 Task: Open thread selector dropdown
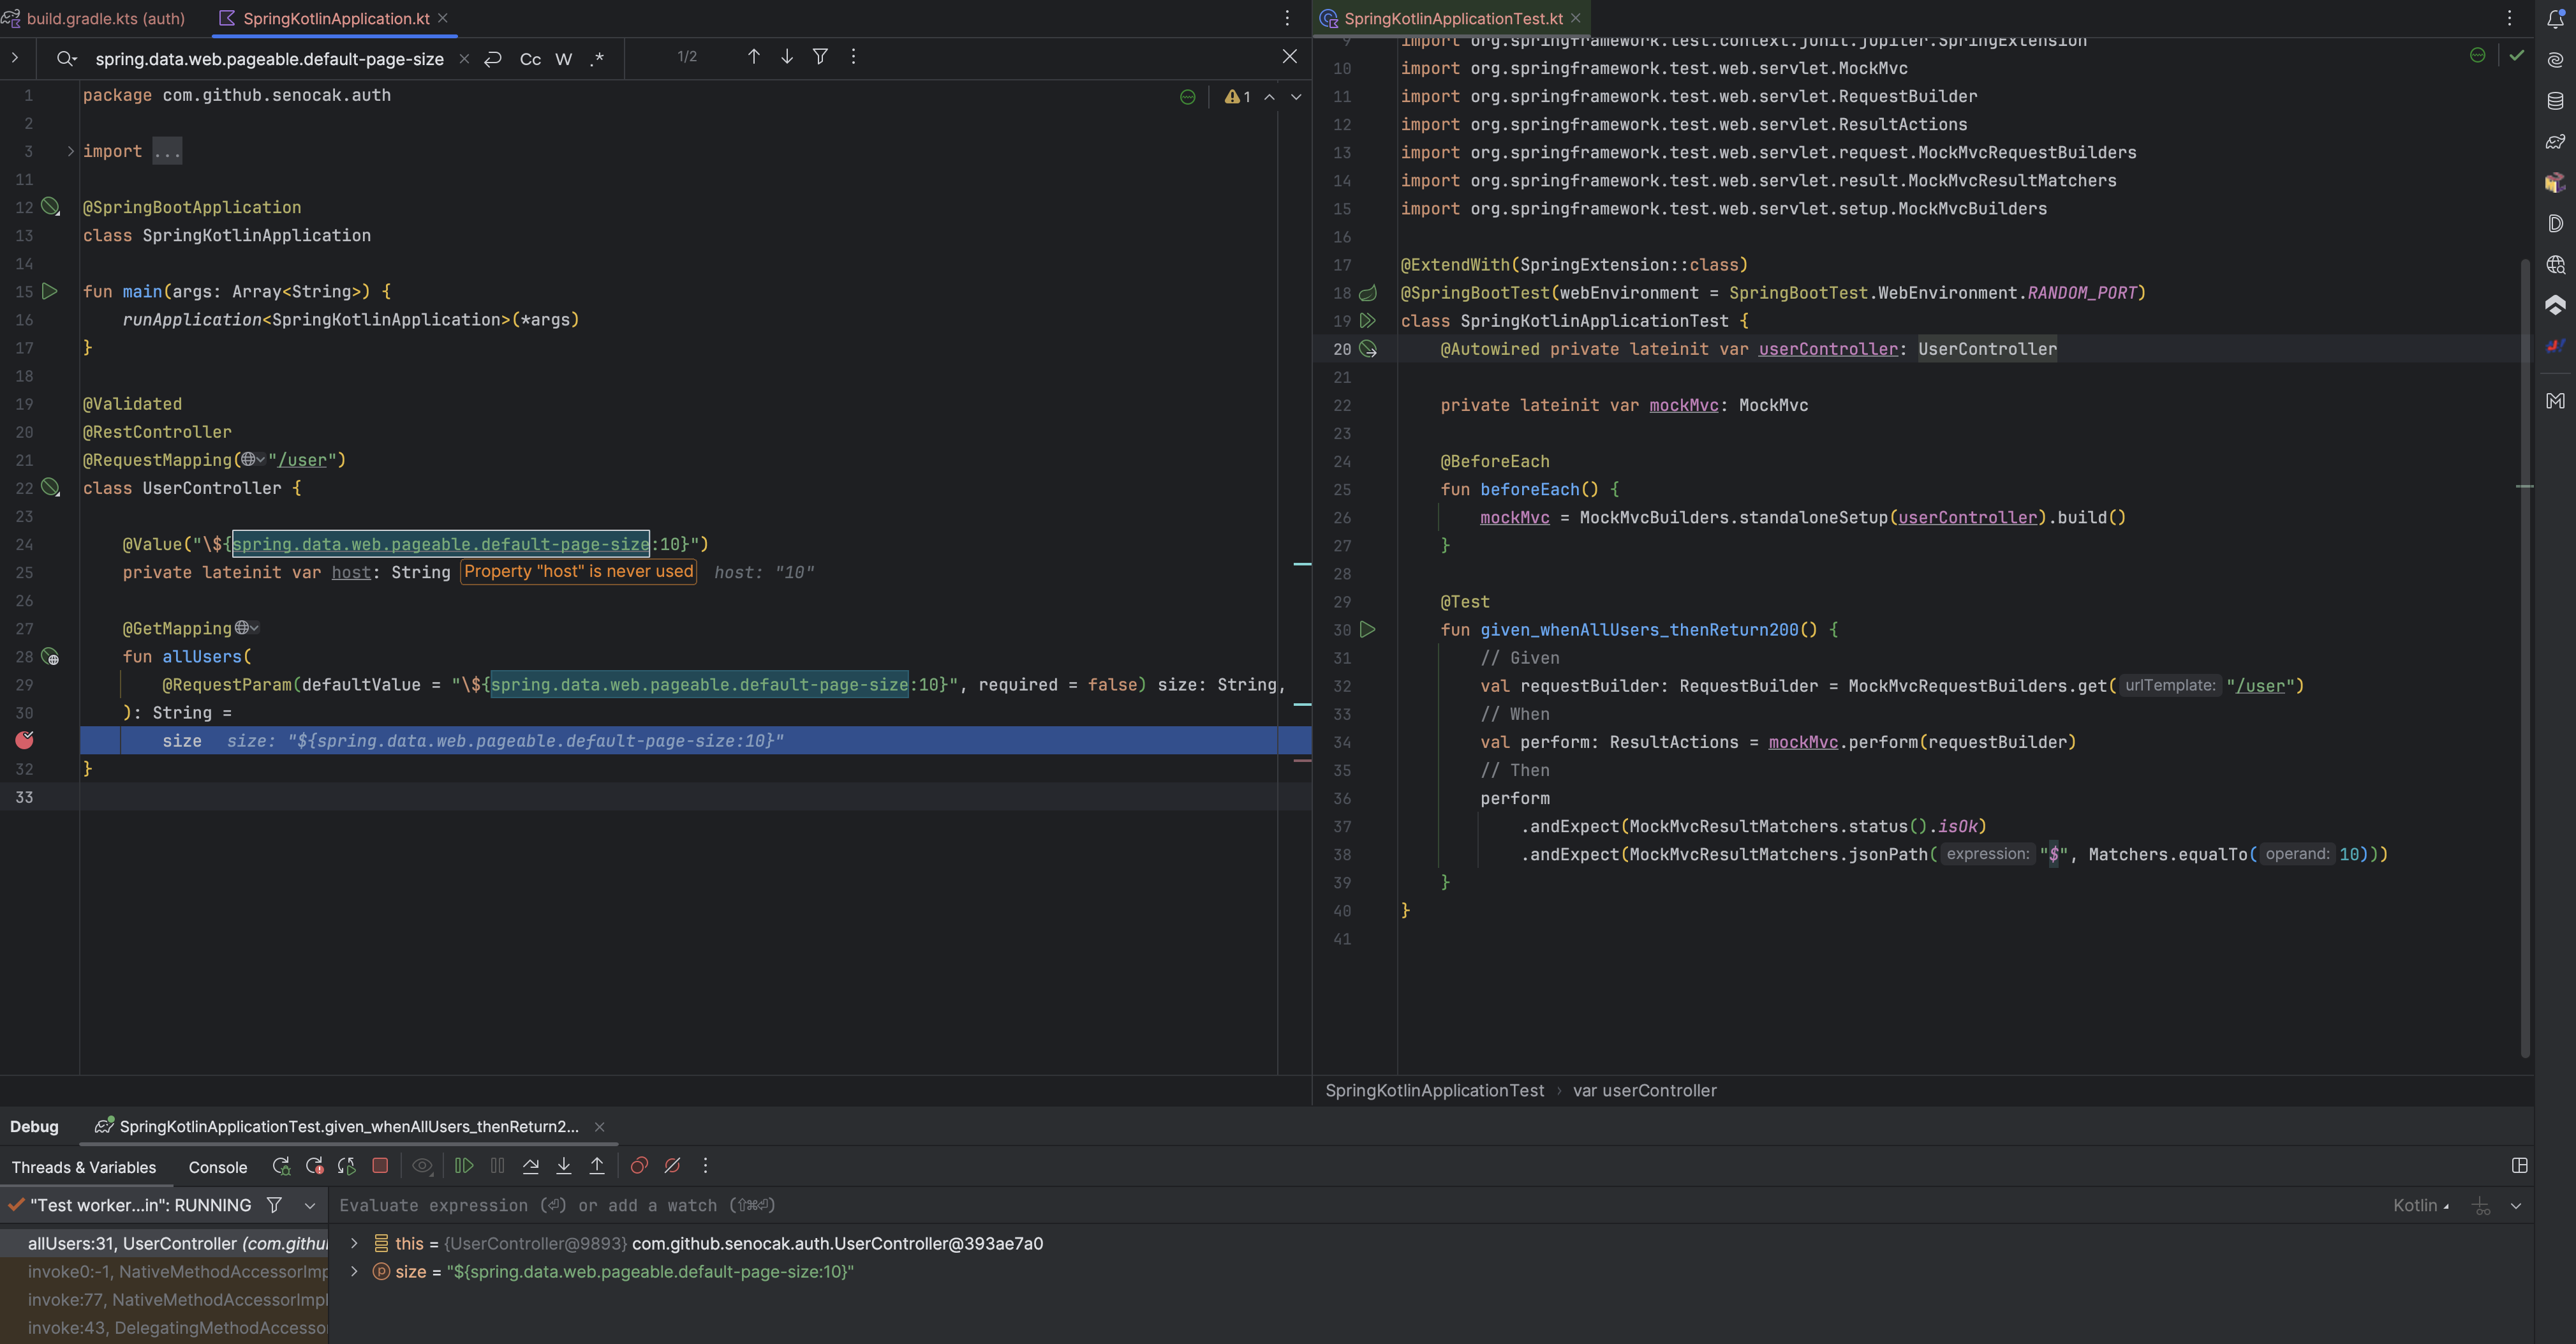pyautogui.click(x=310, y=1206)
